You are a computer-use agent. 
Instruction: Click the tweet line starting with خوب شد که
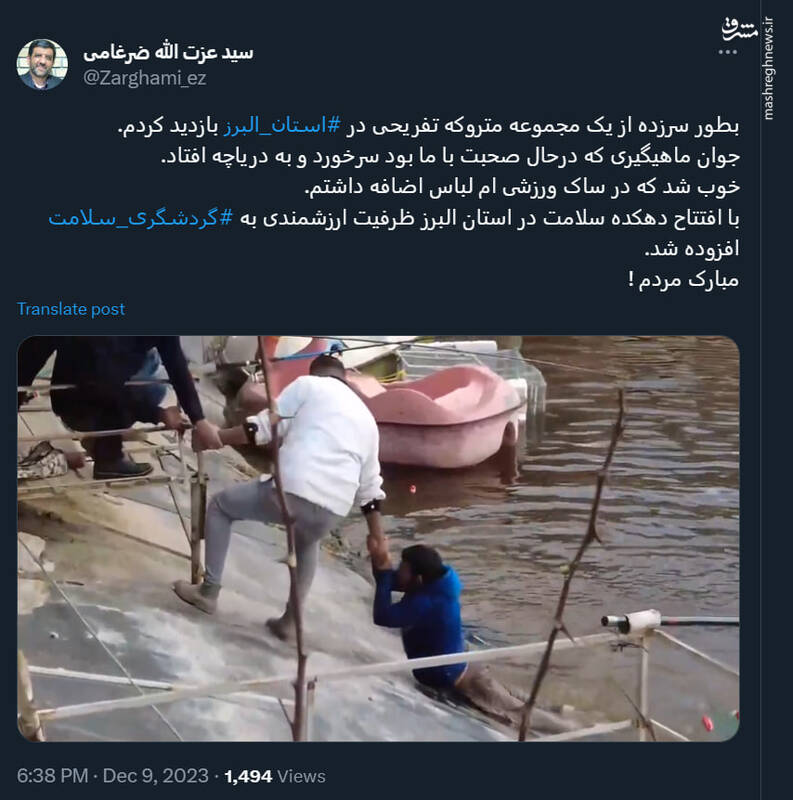pos(522,187)
